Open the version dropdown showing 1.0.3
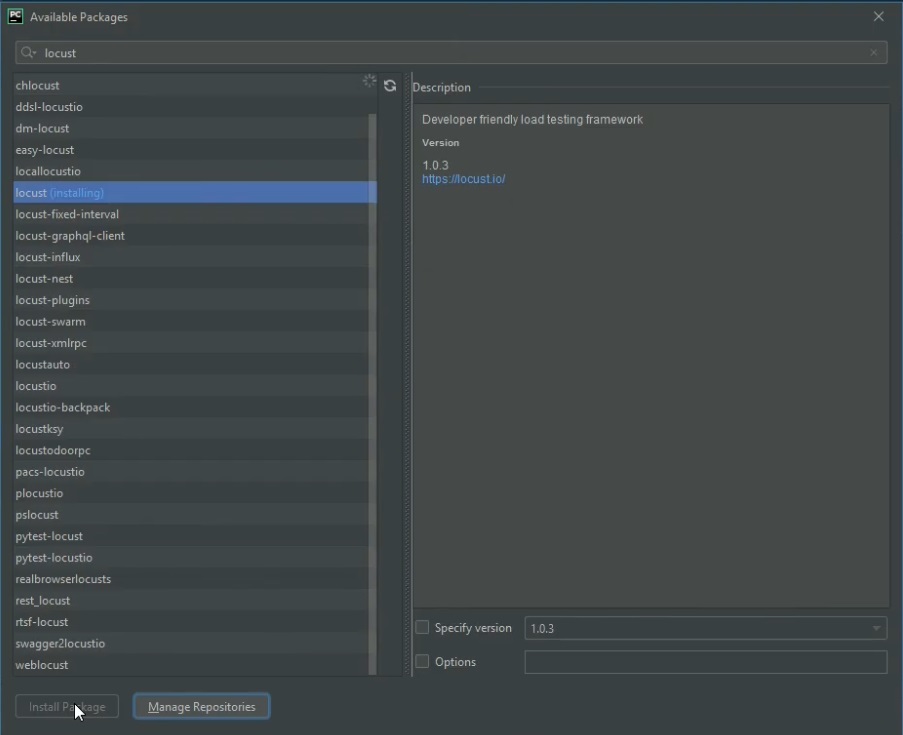This screenshot has width=903, height=735. coord(705,628)
